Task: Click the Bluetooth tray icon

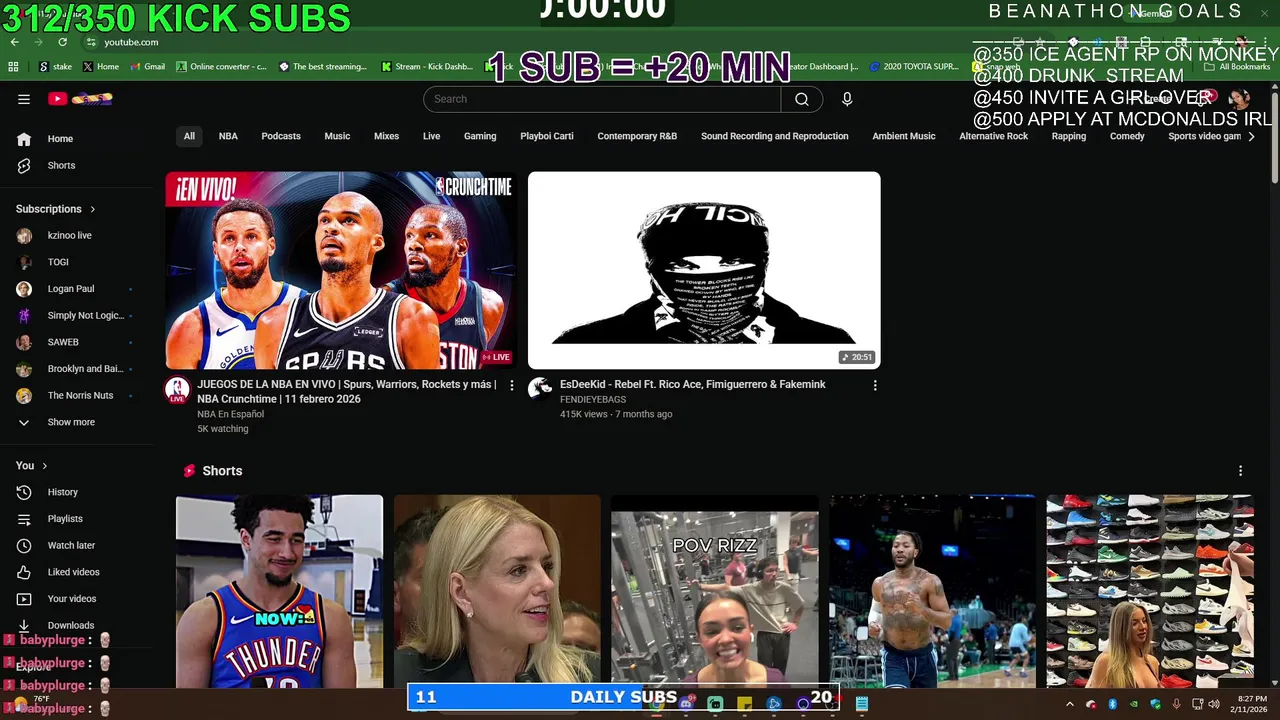Action: point(1112,704)
